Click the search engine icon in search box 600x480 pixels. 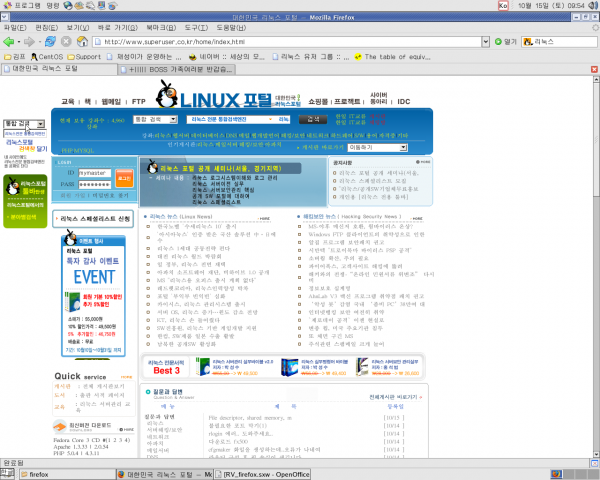[528, 42]
